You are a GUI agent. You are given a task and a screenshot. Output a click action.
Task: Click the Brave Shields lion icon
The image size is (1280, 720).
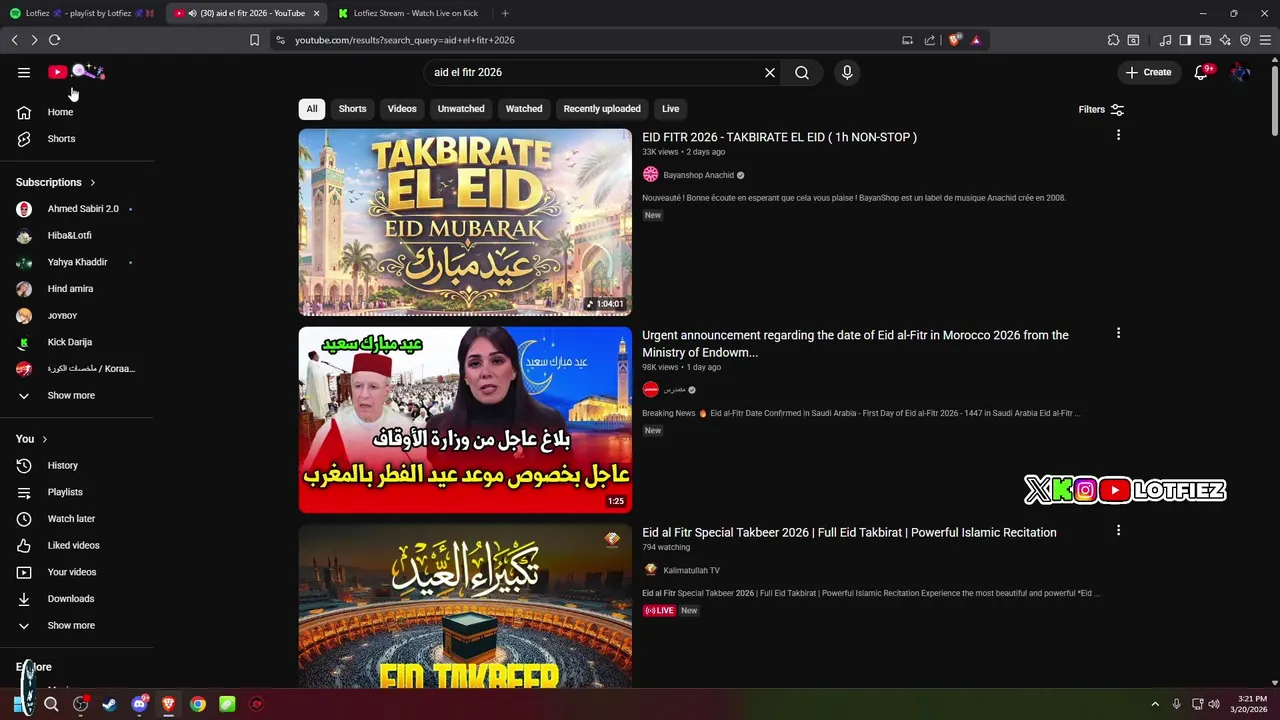(x=955, y=40)
